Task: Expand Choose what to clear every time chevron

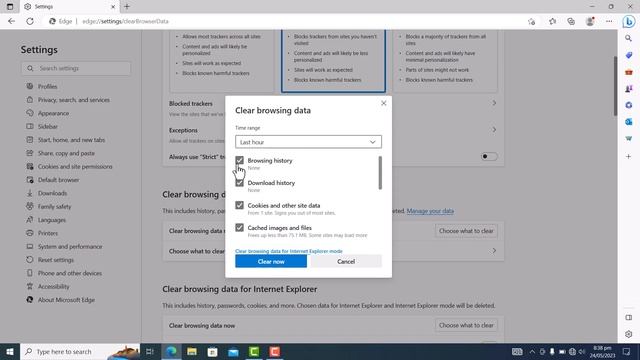Action: coord(494,251)
